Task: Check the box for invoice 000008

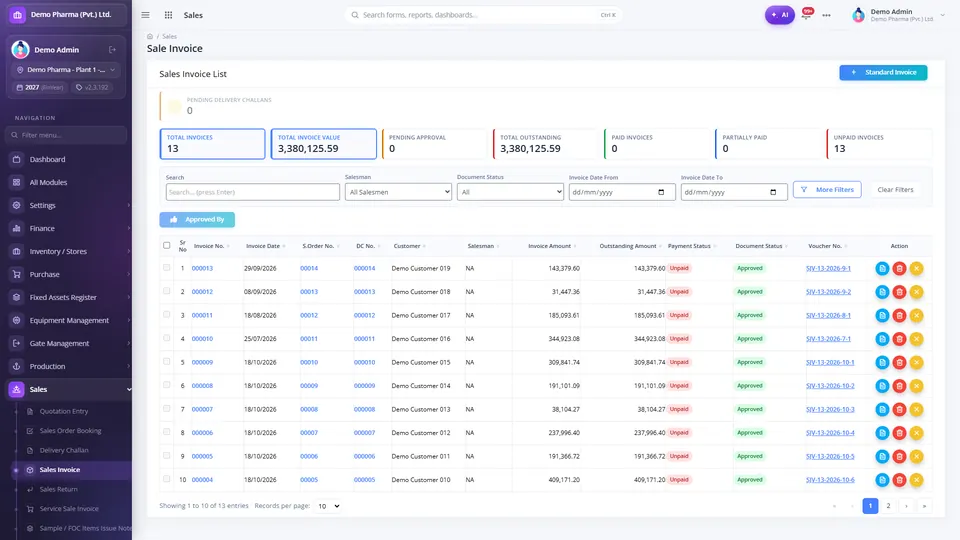Action: tap(167, 385)
